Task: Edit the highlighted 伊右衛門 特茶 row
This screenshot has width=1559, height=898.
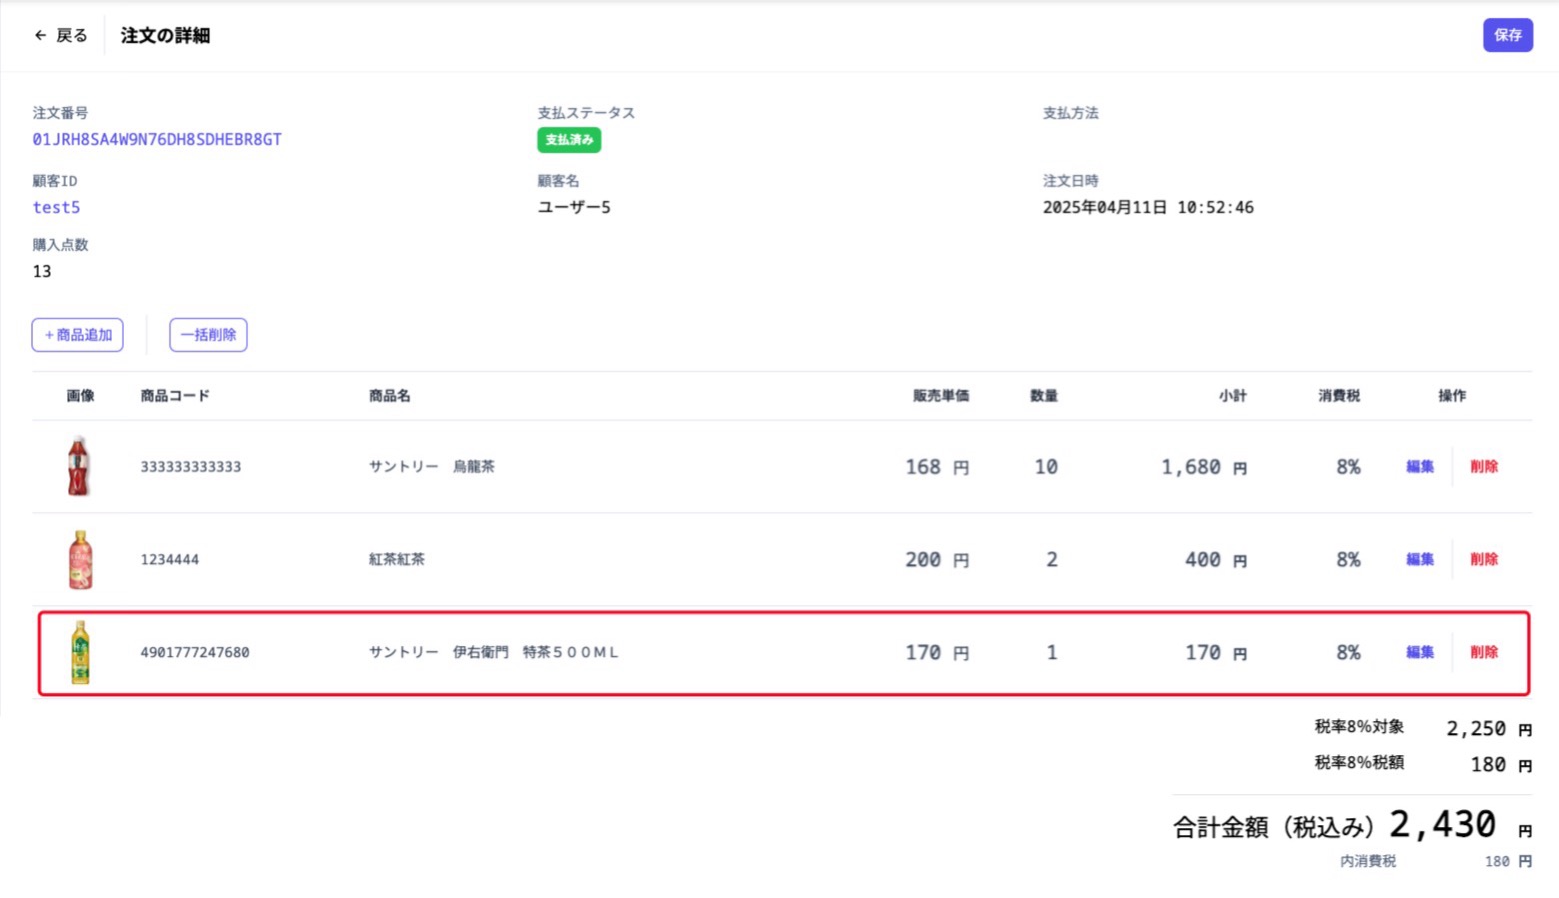Action: pos(1419,652)
